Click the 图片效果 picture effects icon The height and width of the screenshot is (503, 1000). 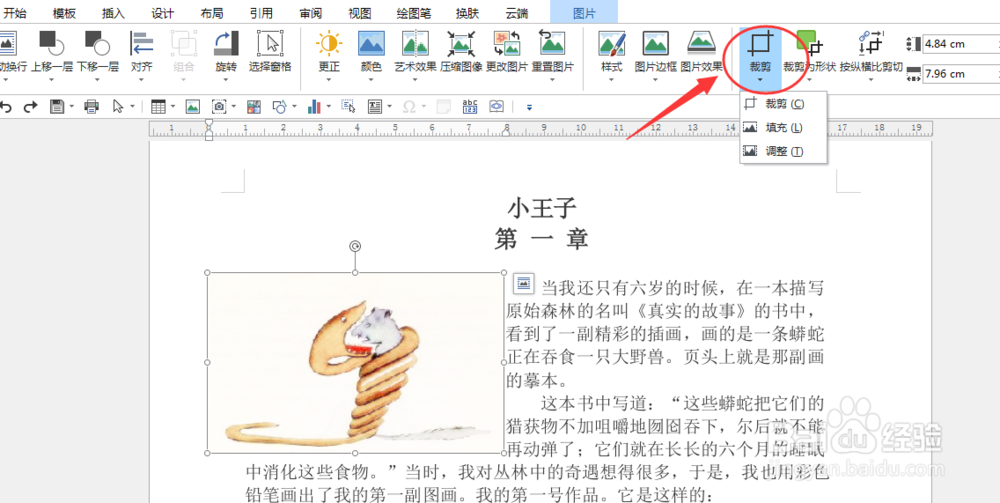[701, 42]
